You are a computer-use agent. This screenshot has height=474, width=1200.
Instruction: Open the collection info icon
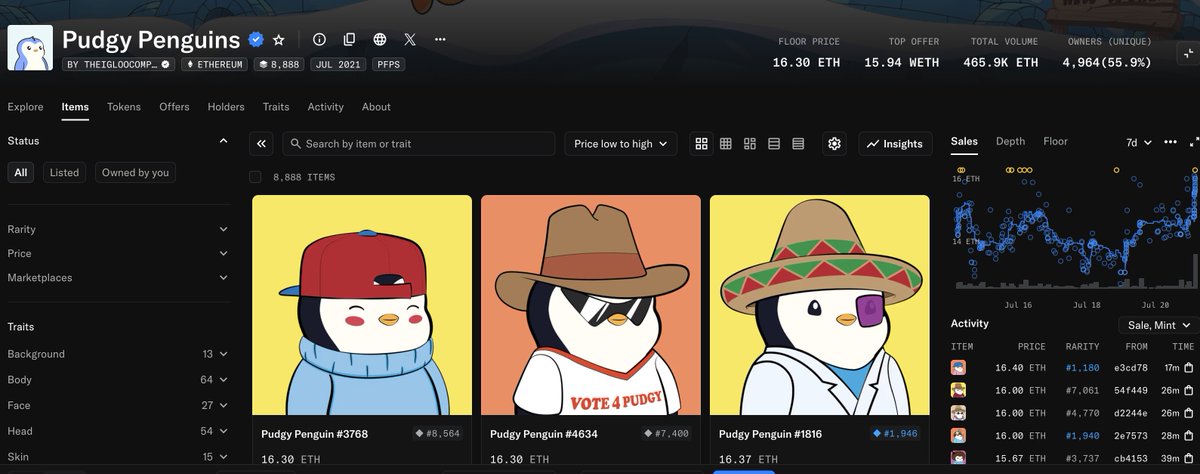coord(319,40)
